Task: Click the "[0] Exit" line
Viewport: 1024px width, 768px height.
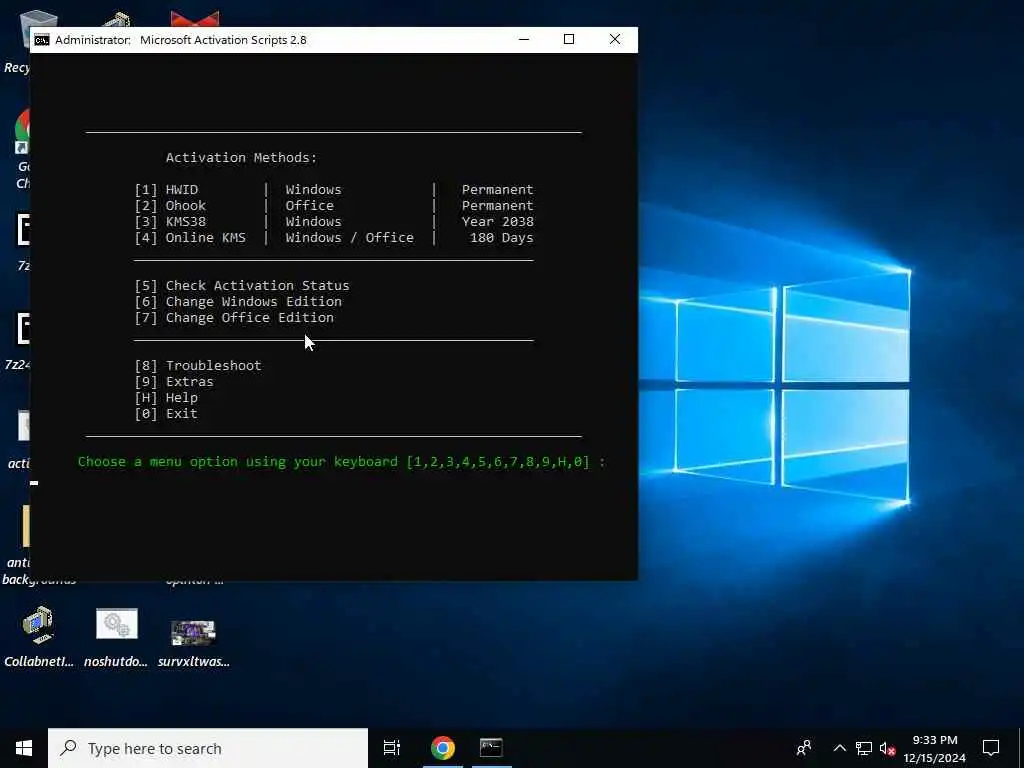Action: tap(166, 413)
